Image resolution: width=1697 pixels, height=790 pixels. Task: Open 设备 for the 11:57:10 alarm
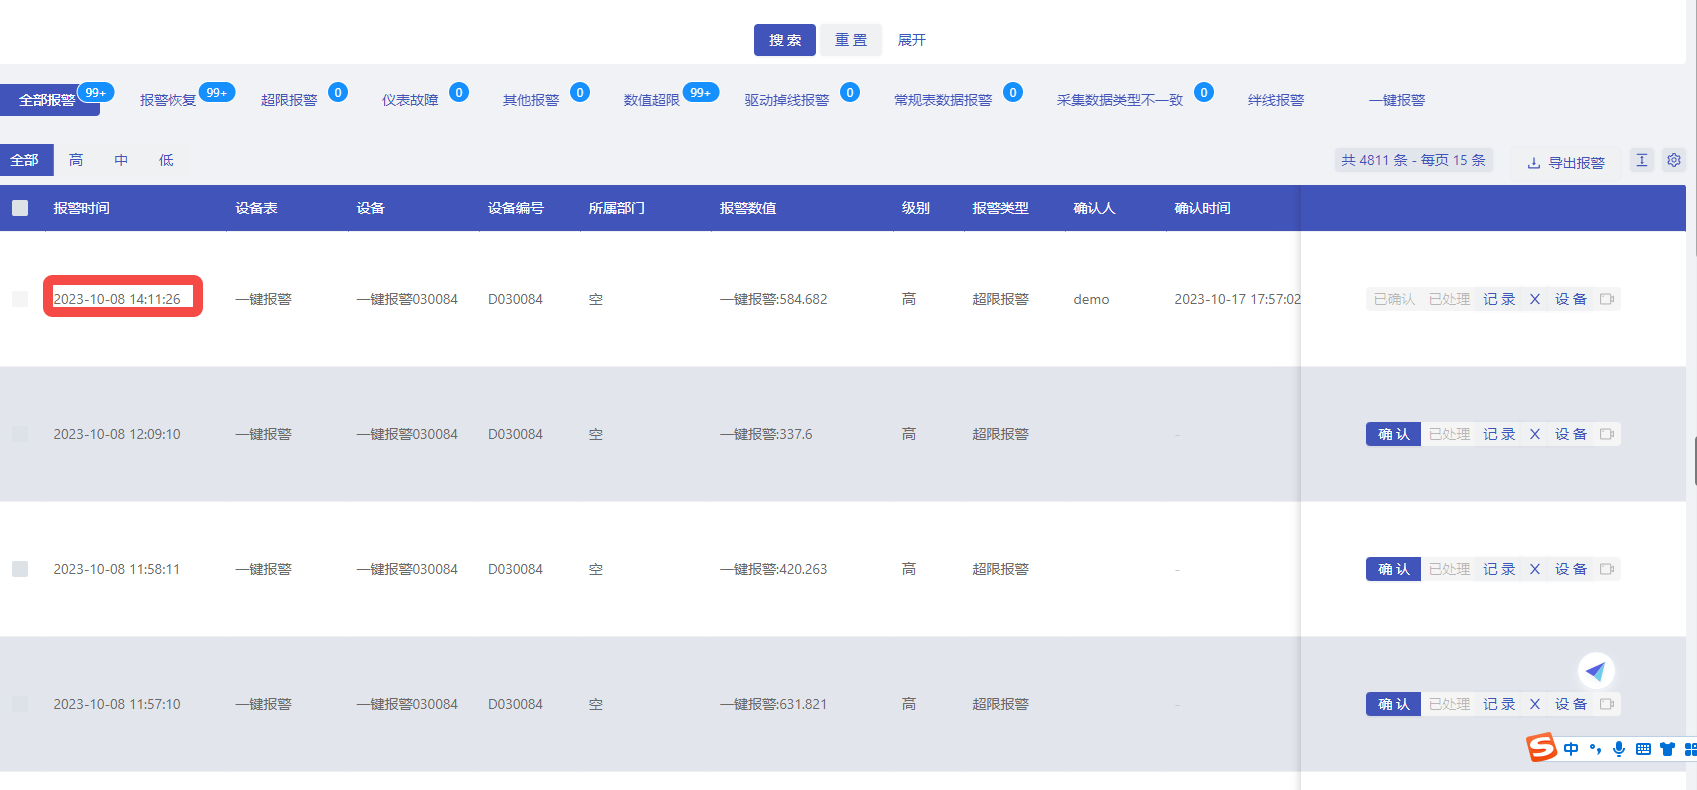1571,704
